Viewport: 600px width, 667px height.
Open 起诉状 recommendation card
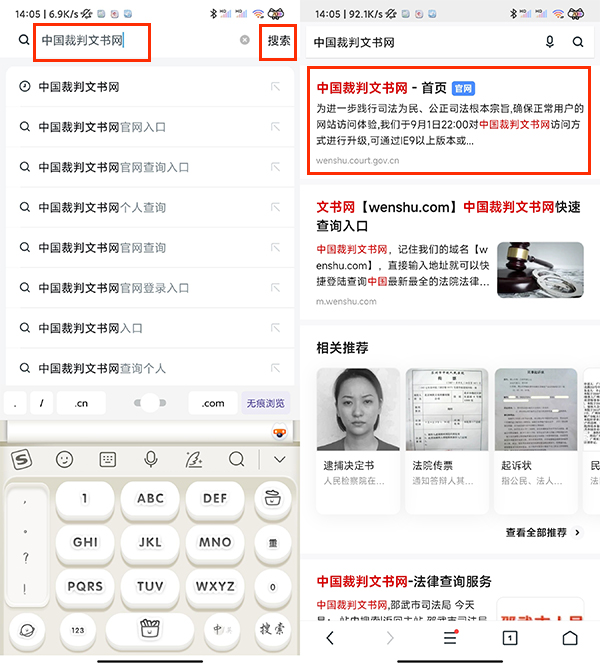click(x=536, y=440)
